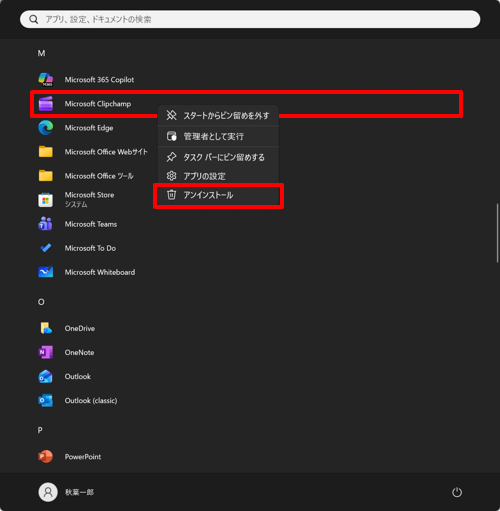Image resolution: width=500 pixels, height=511 pixels.
Task: Click the power button icon
Action: tap(457, 492)
